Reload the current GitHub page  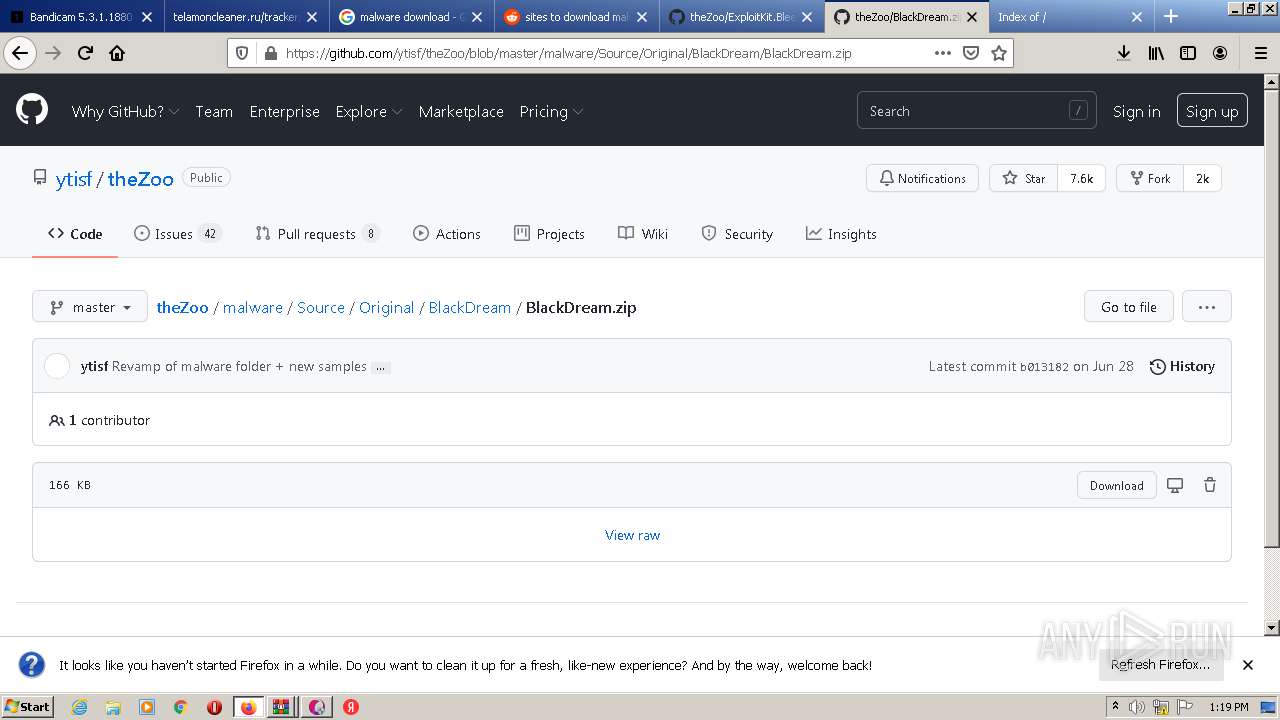point(85,53)
